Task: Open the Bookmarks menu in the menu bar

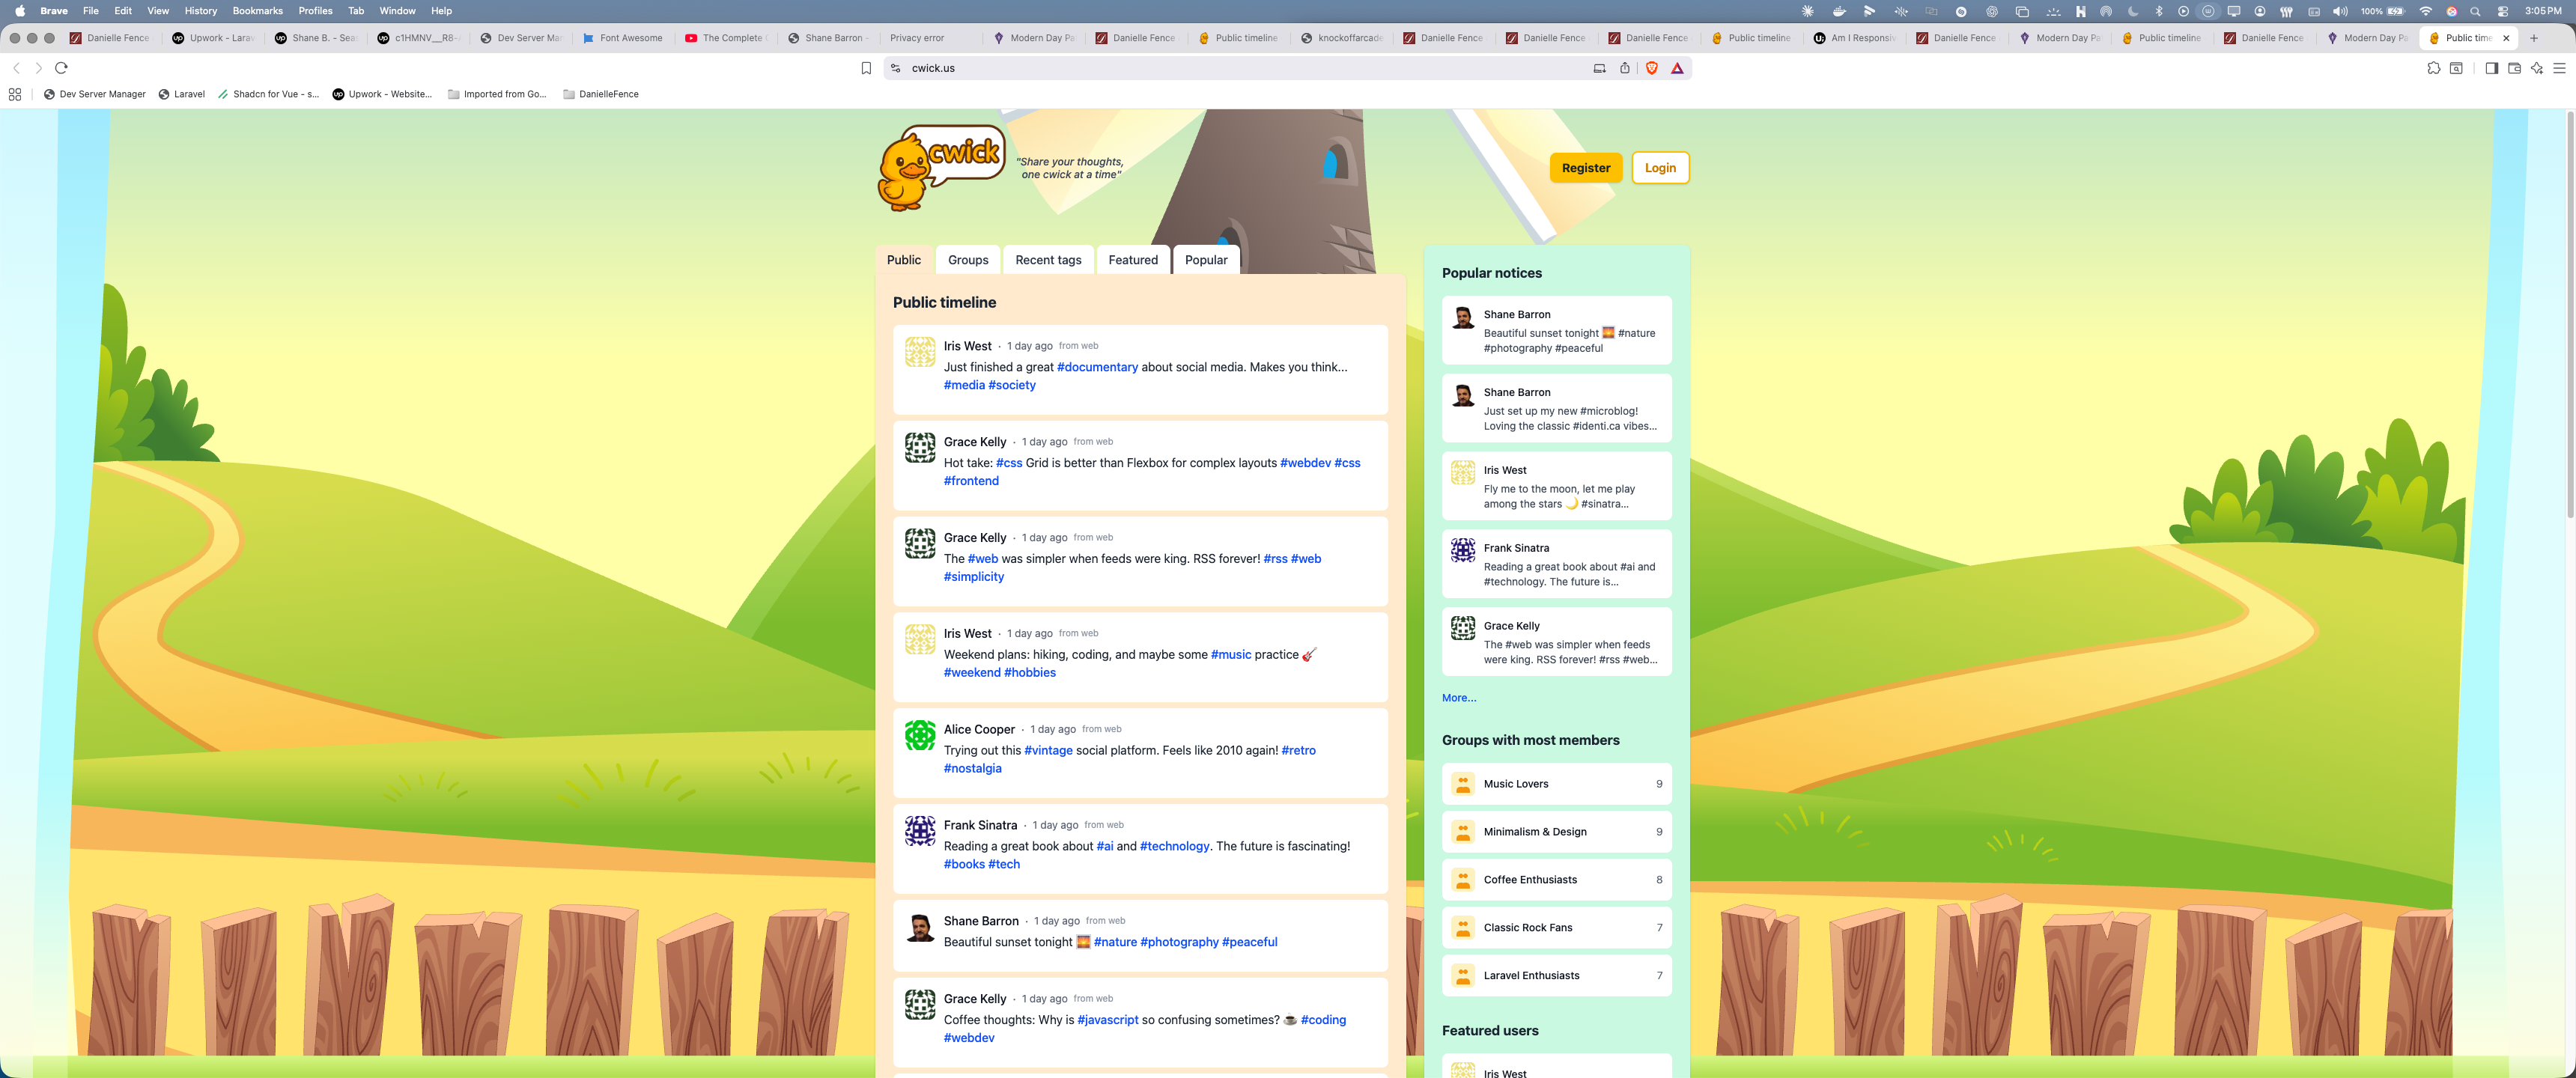Action: click(257, 11)
